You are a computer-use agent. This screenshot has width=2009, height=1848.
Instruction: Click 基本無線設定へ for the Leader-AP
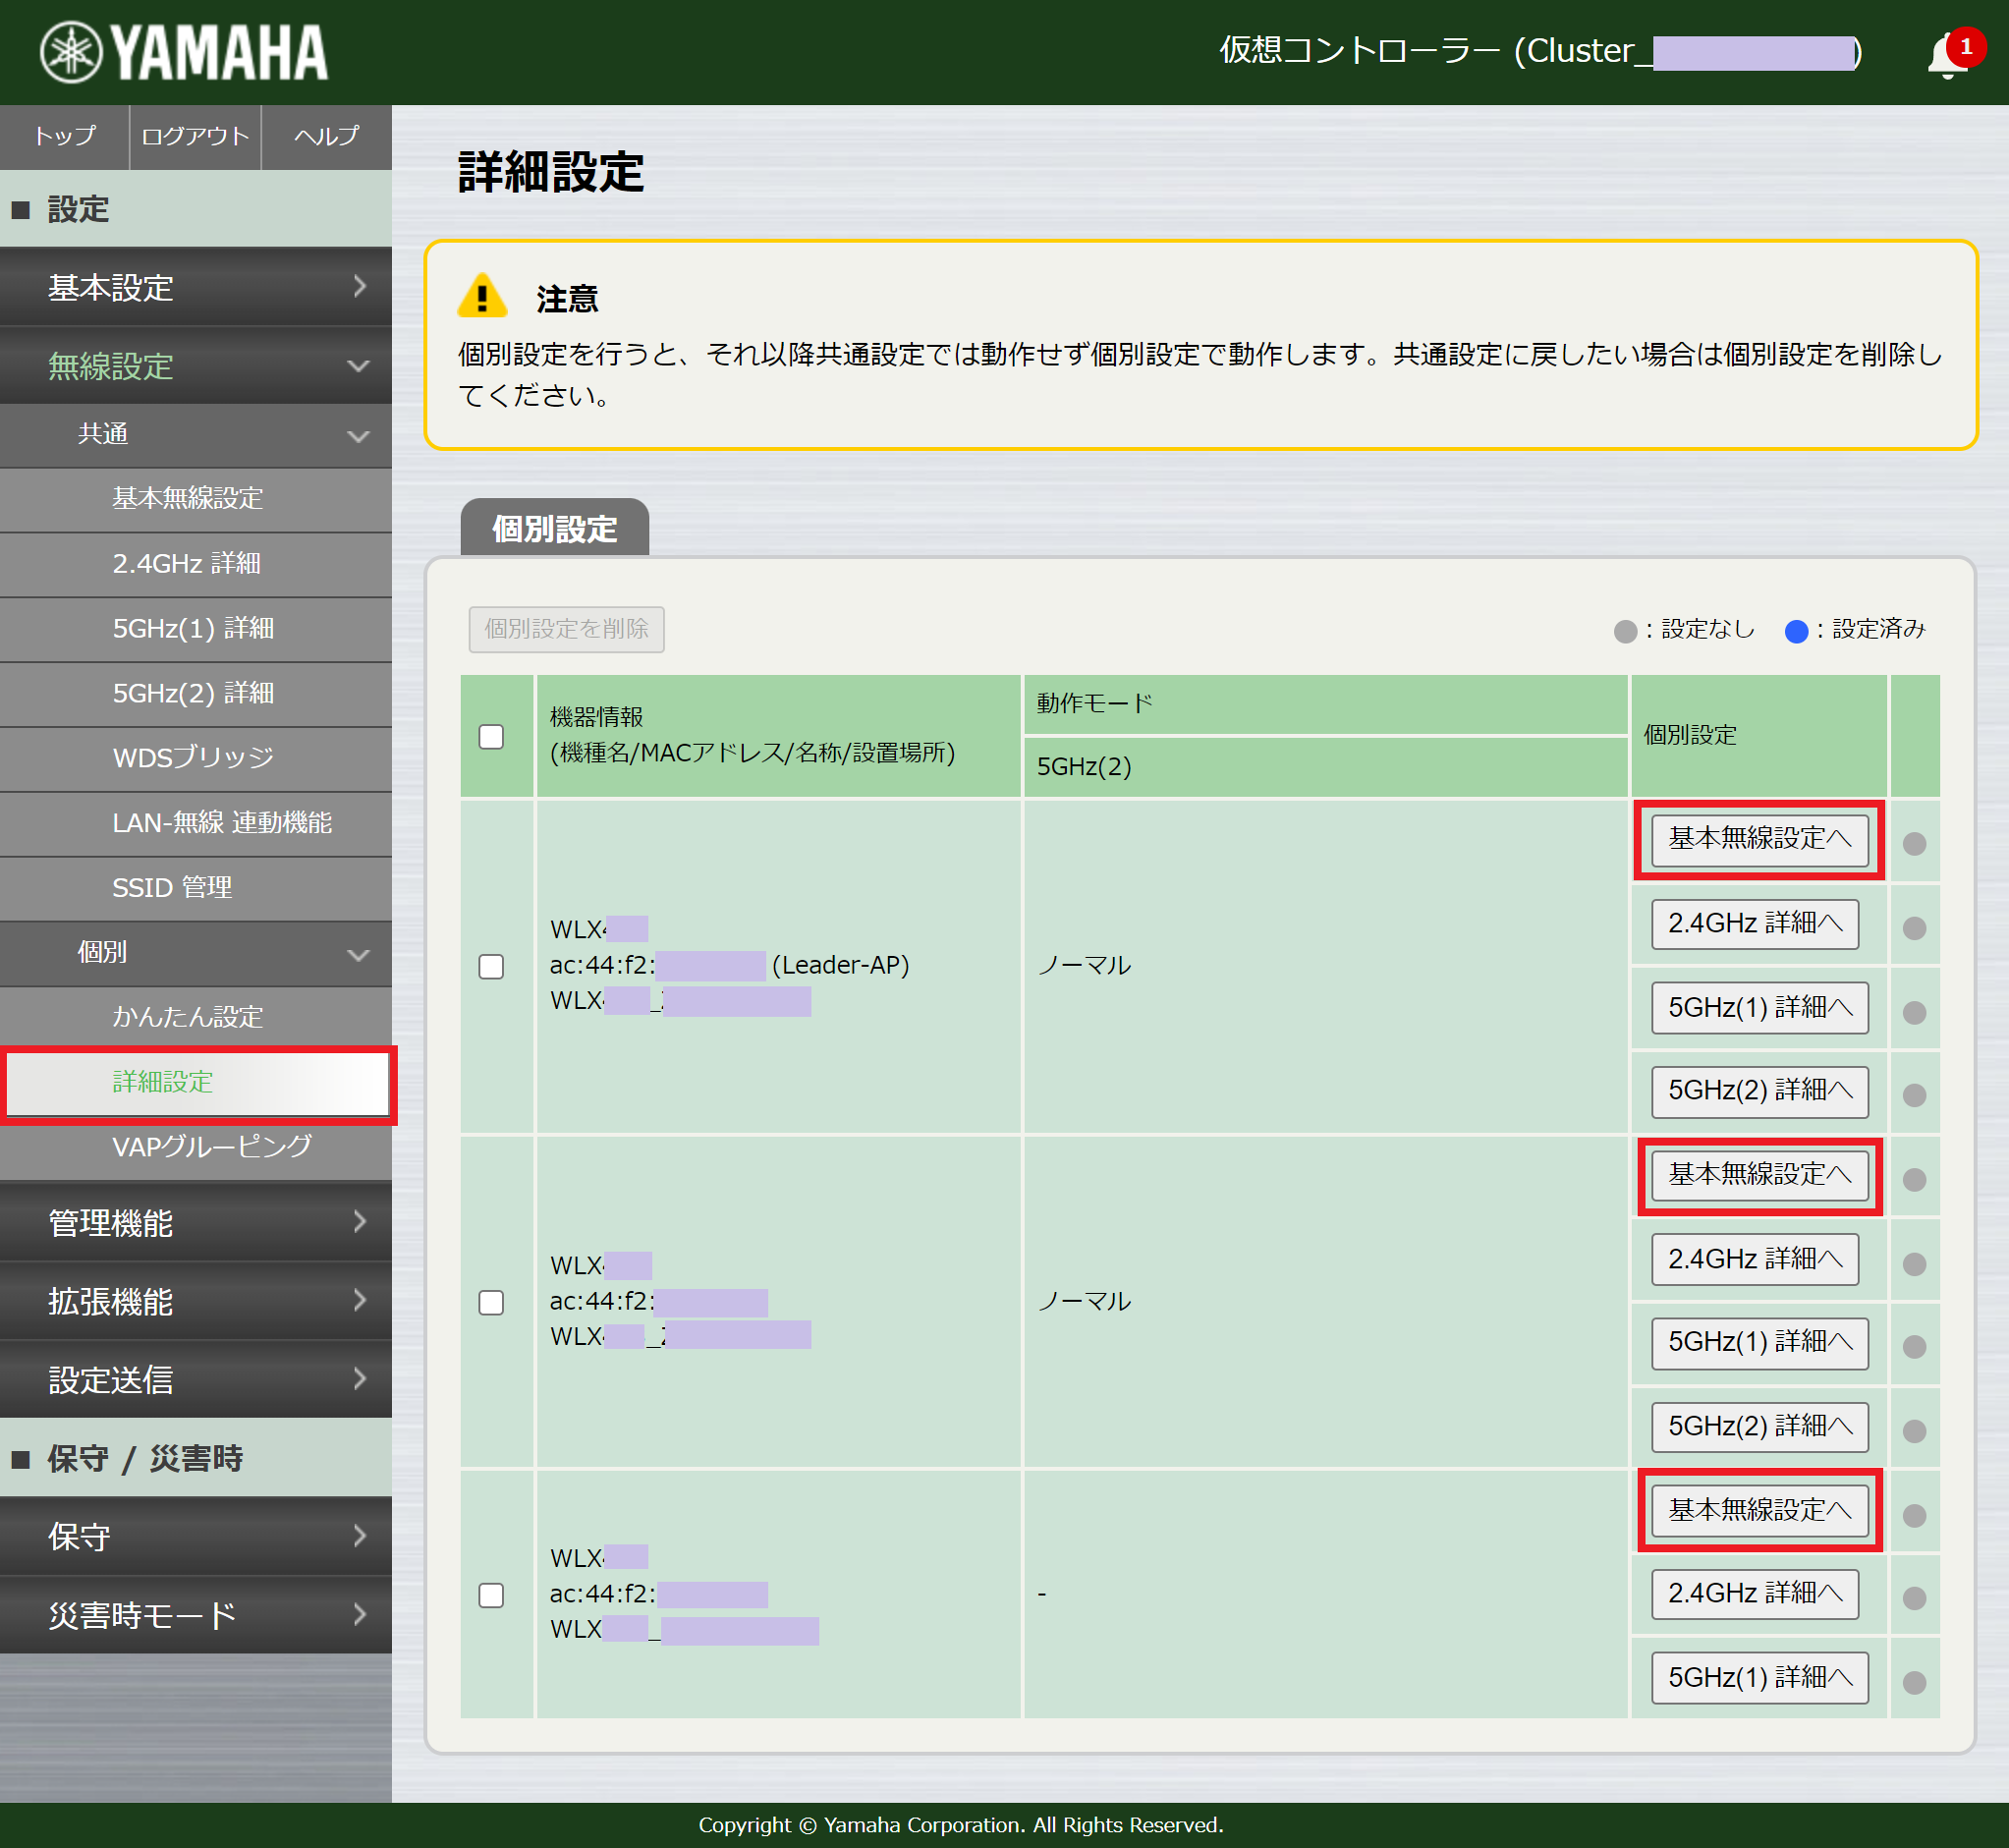tap(1758, 840)
